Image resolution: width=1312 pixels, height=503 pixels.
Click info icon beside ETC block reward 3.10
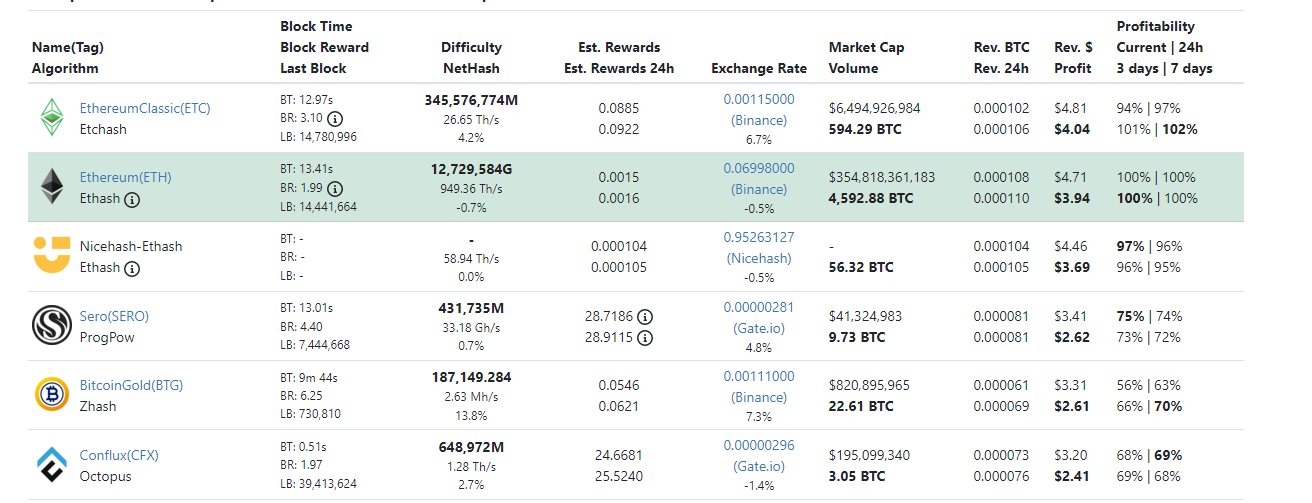pyautogui.click(x=334, y=118)
